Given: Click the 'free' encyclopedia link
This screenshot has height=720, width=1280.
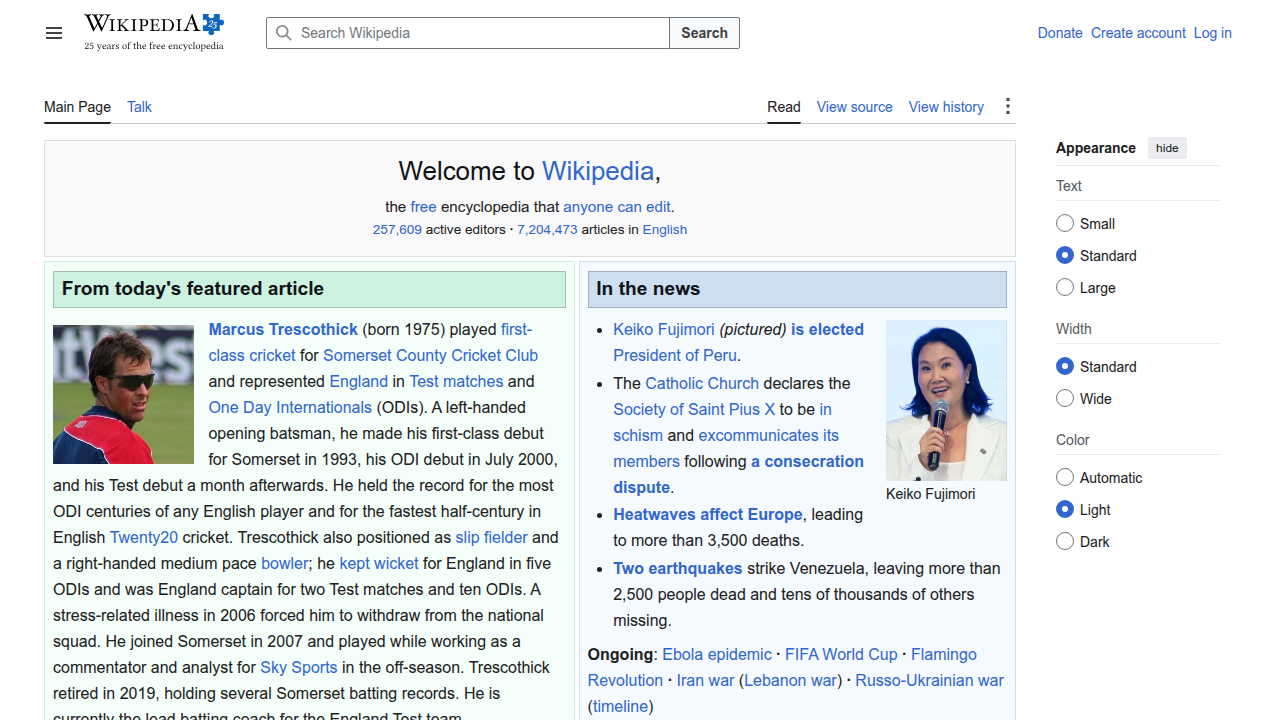Looking at the screenshot, I should point(423,207).
